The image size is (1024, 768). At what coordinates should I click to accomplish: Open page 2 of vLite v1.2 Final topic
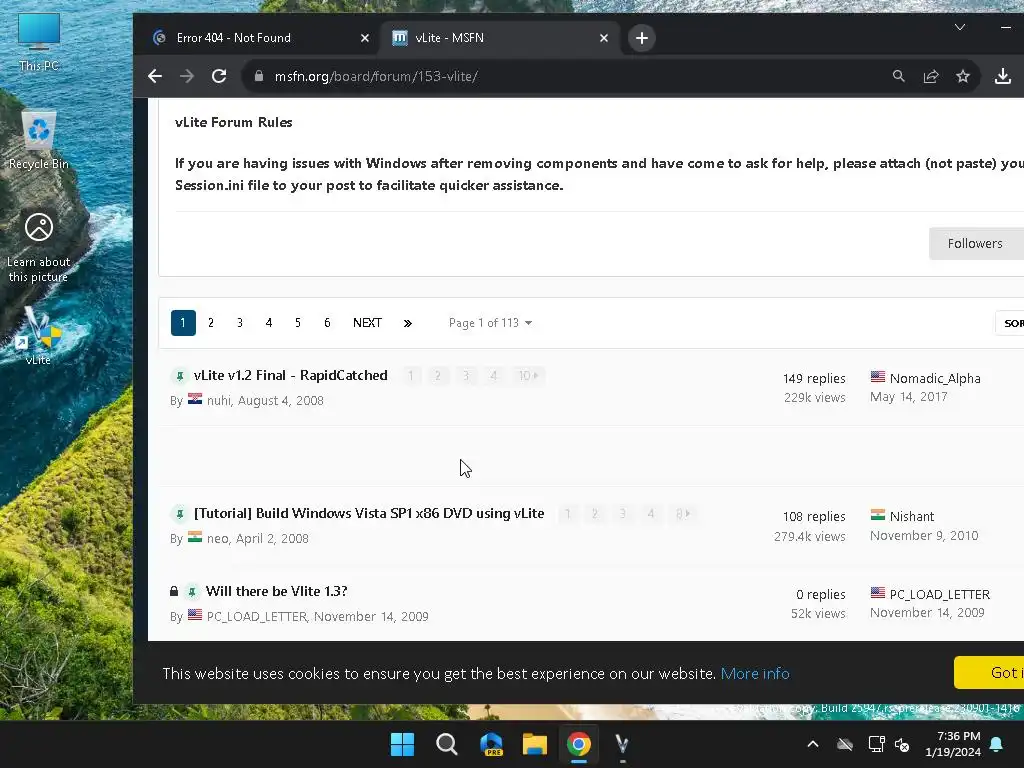438,376
